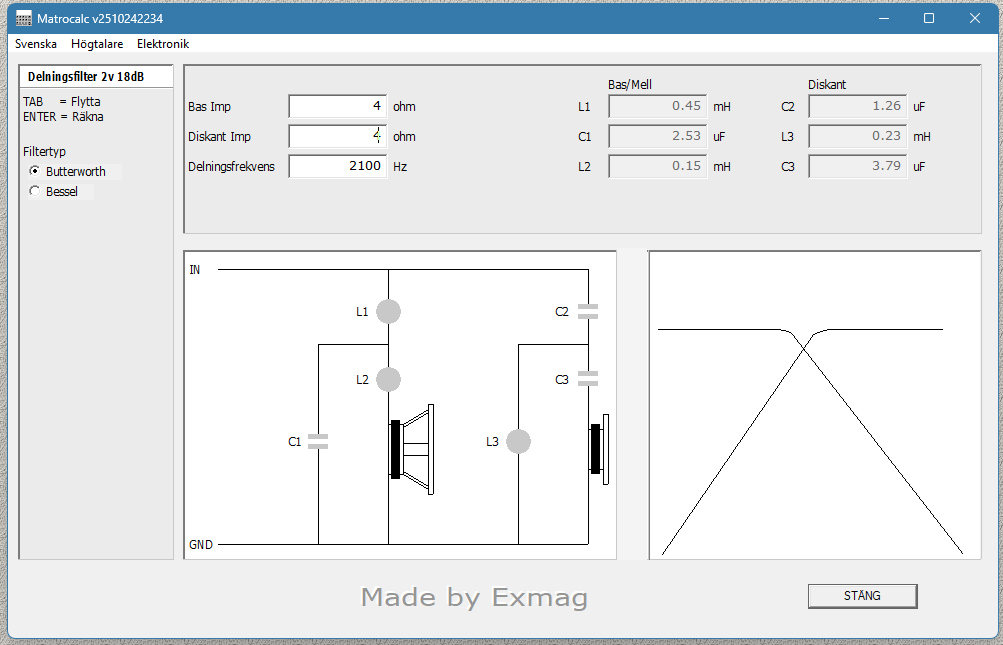The height and width of the screenshot is (645, 1003).
Task: Click the L1 inductor symbol in the schematic
Action: (x=388, y=311)
